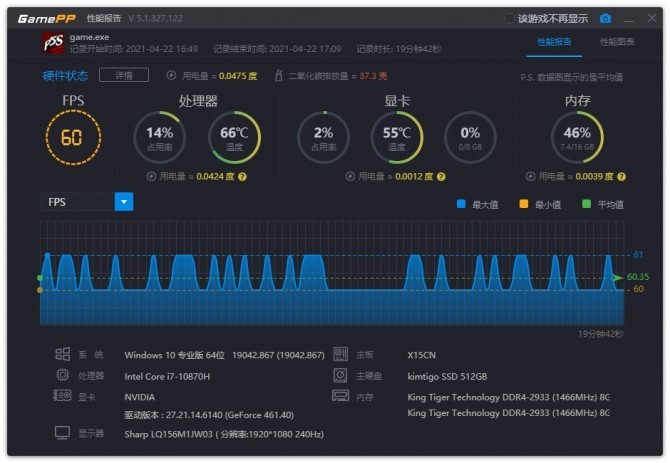Click the total power usage icon
The width and height of the screenshot is (670, 463).
pos(171,76)
